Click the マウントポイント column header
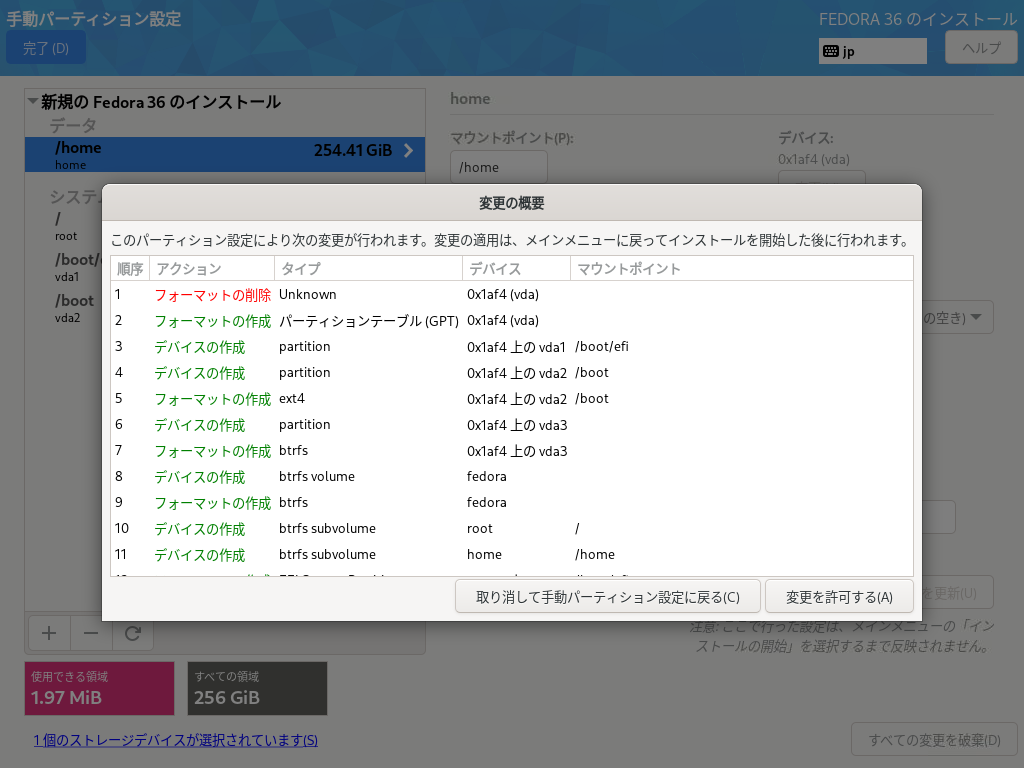This screenshot has height=768, width=1024. (741, 268)
